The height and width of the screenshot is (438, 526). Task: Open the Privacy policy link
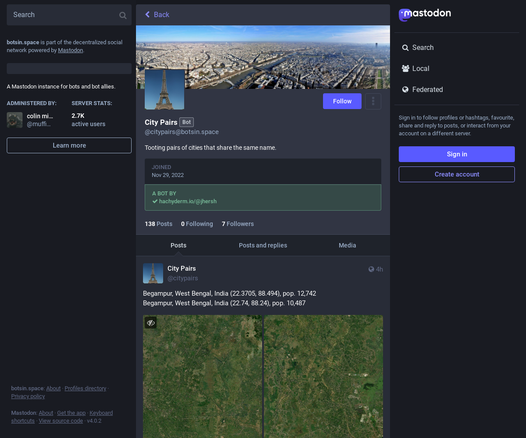point(28,396)
